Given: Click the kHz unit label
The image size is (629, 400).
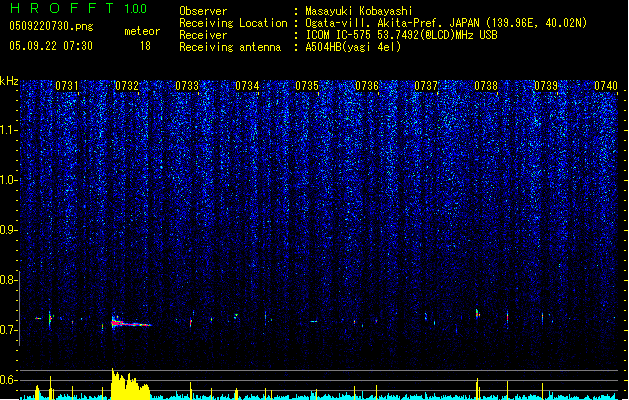Looking at the screenshot, I should [x=9, y=81].
